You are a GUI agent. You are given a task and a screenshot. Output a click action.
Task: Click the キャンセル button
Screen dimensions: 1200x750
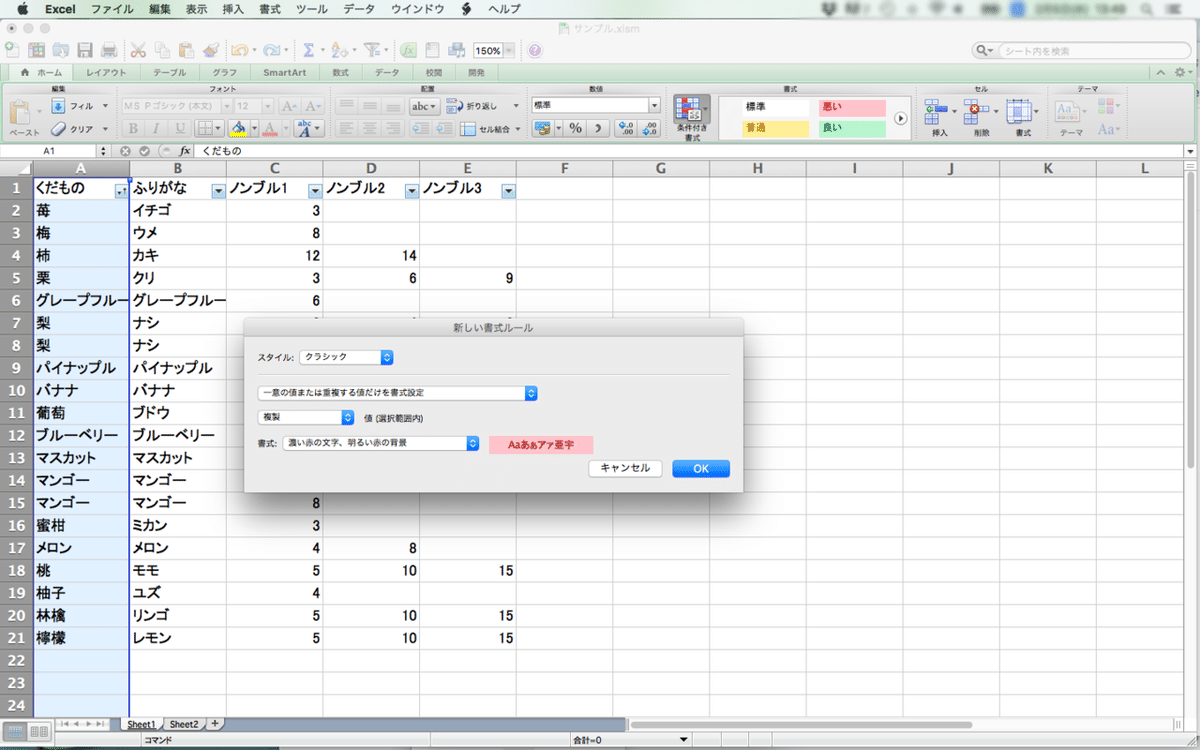pyautogui.click(x=625, y=468)
